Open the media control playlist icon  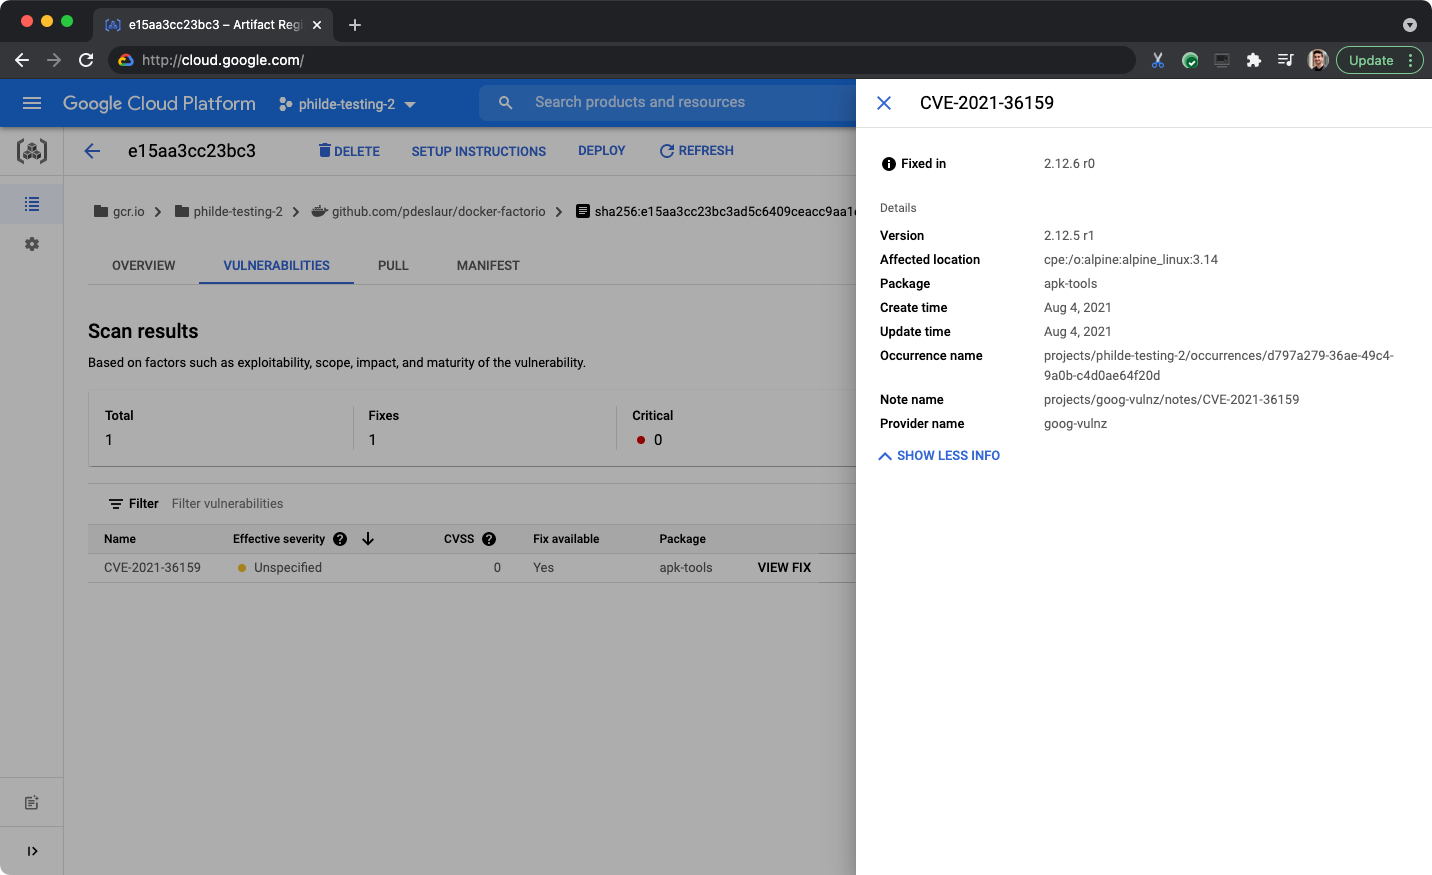click(x=1286, y=60)
